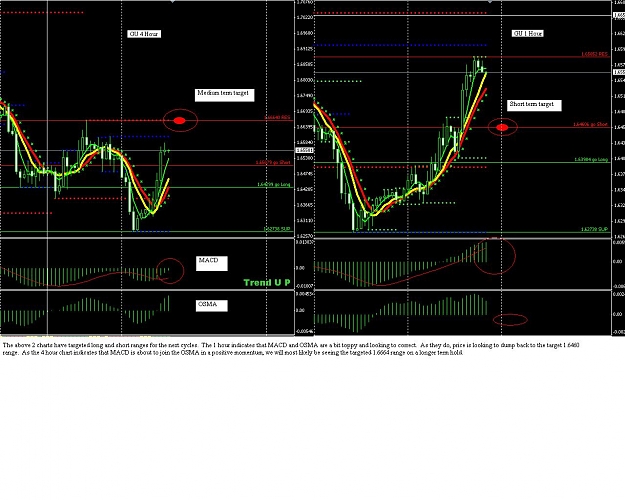Click the commentary paragraph below the charts
This screenshot has width=625, height=500.
click(291, 349)
